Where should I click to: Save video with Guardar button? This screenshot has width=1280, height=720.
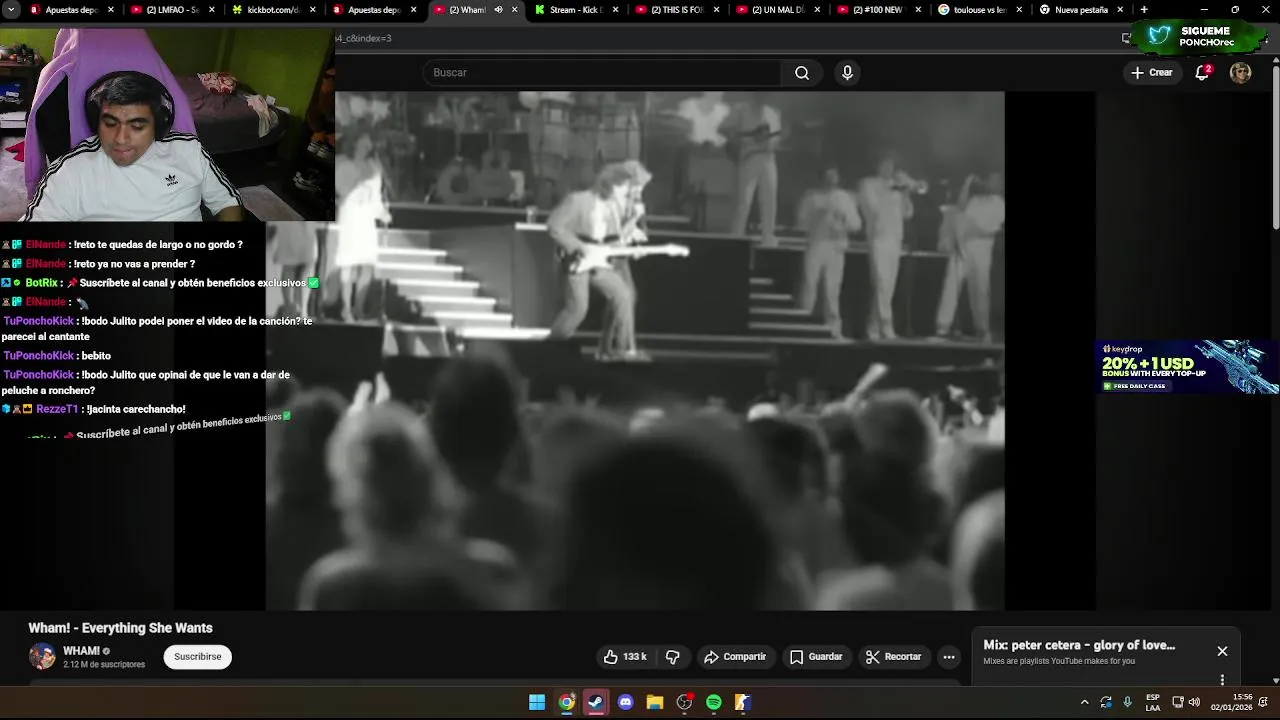(x=816, y=657)
